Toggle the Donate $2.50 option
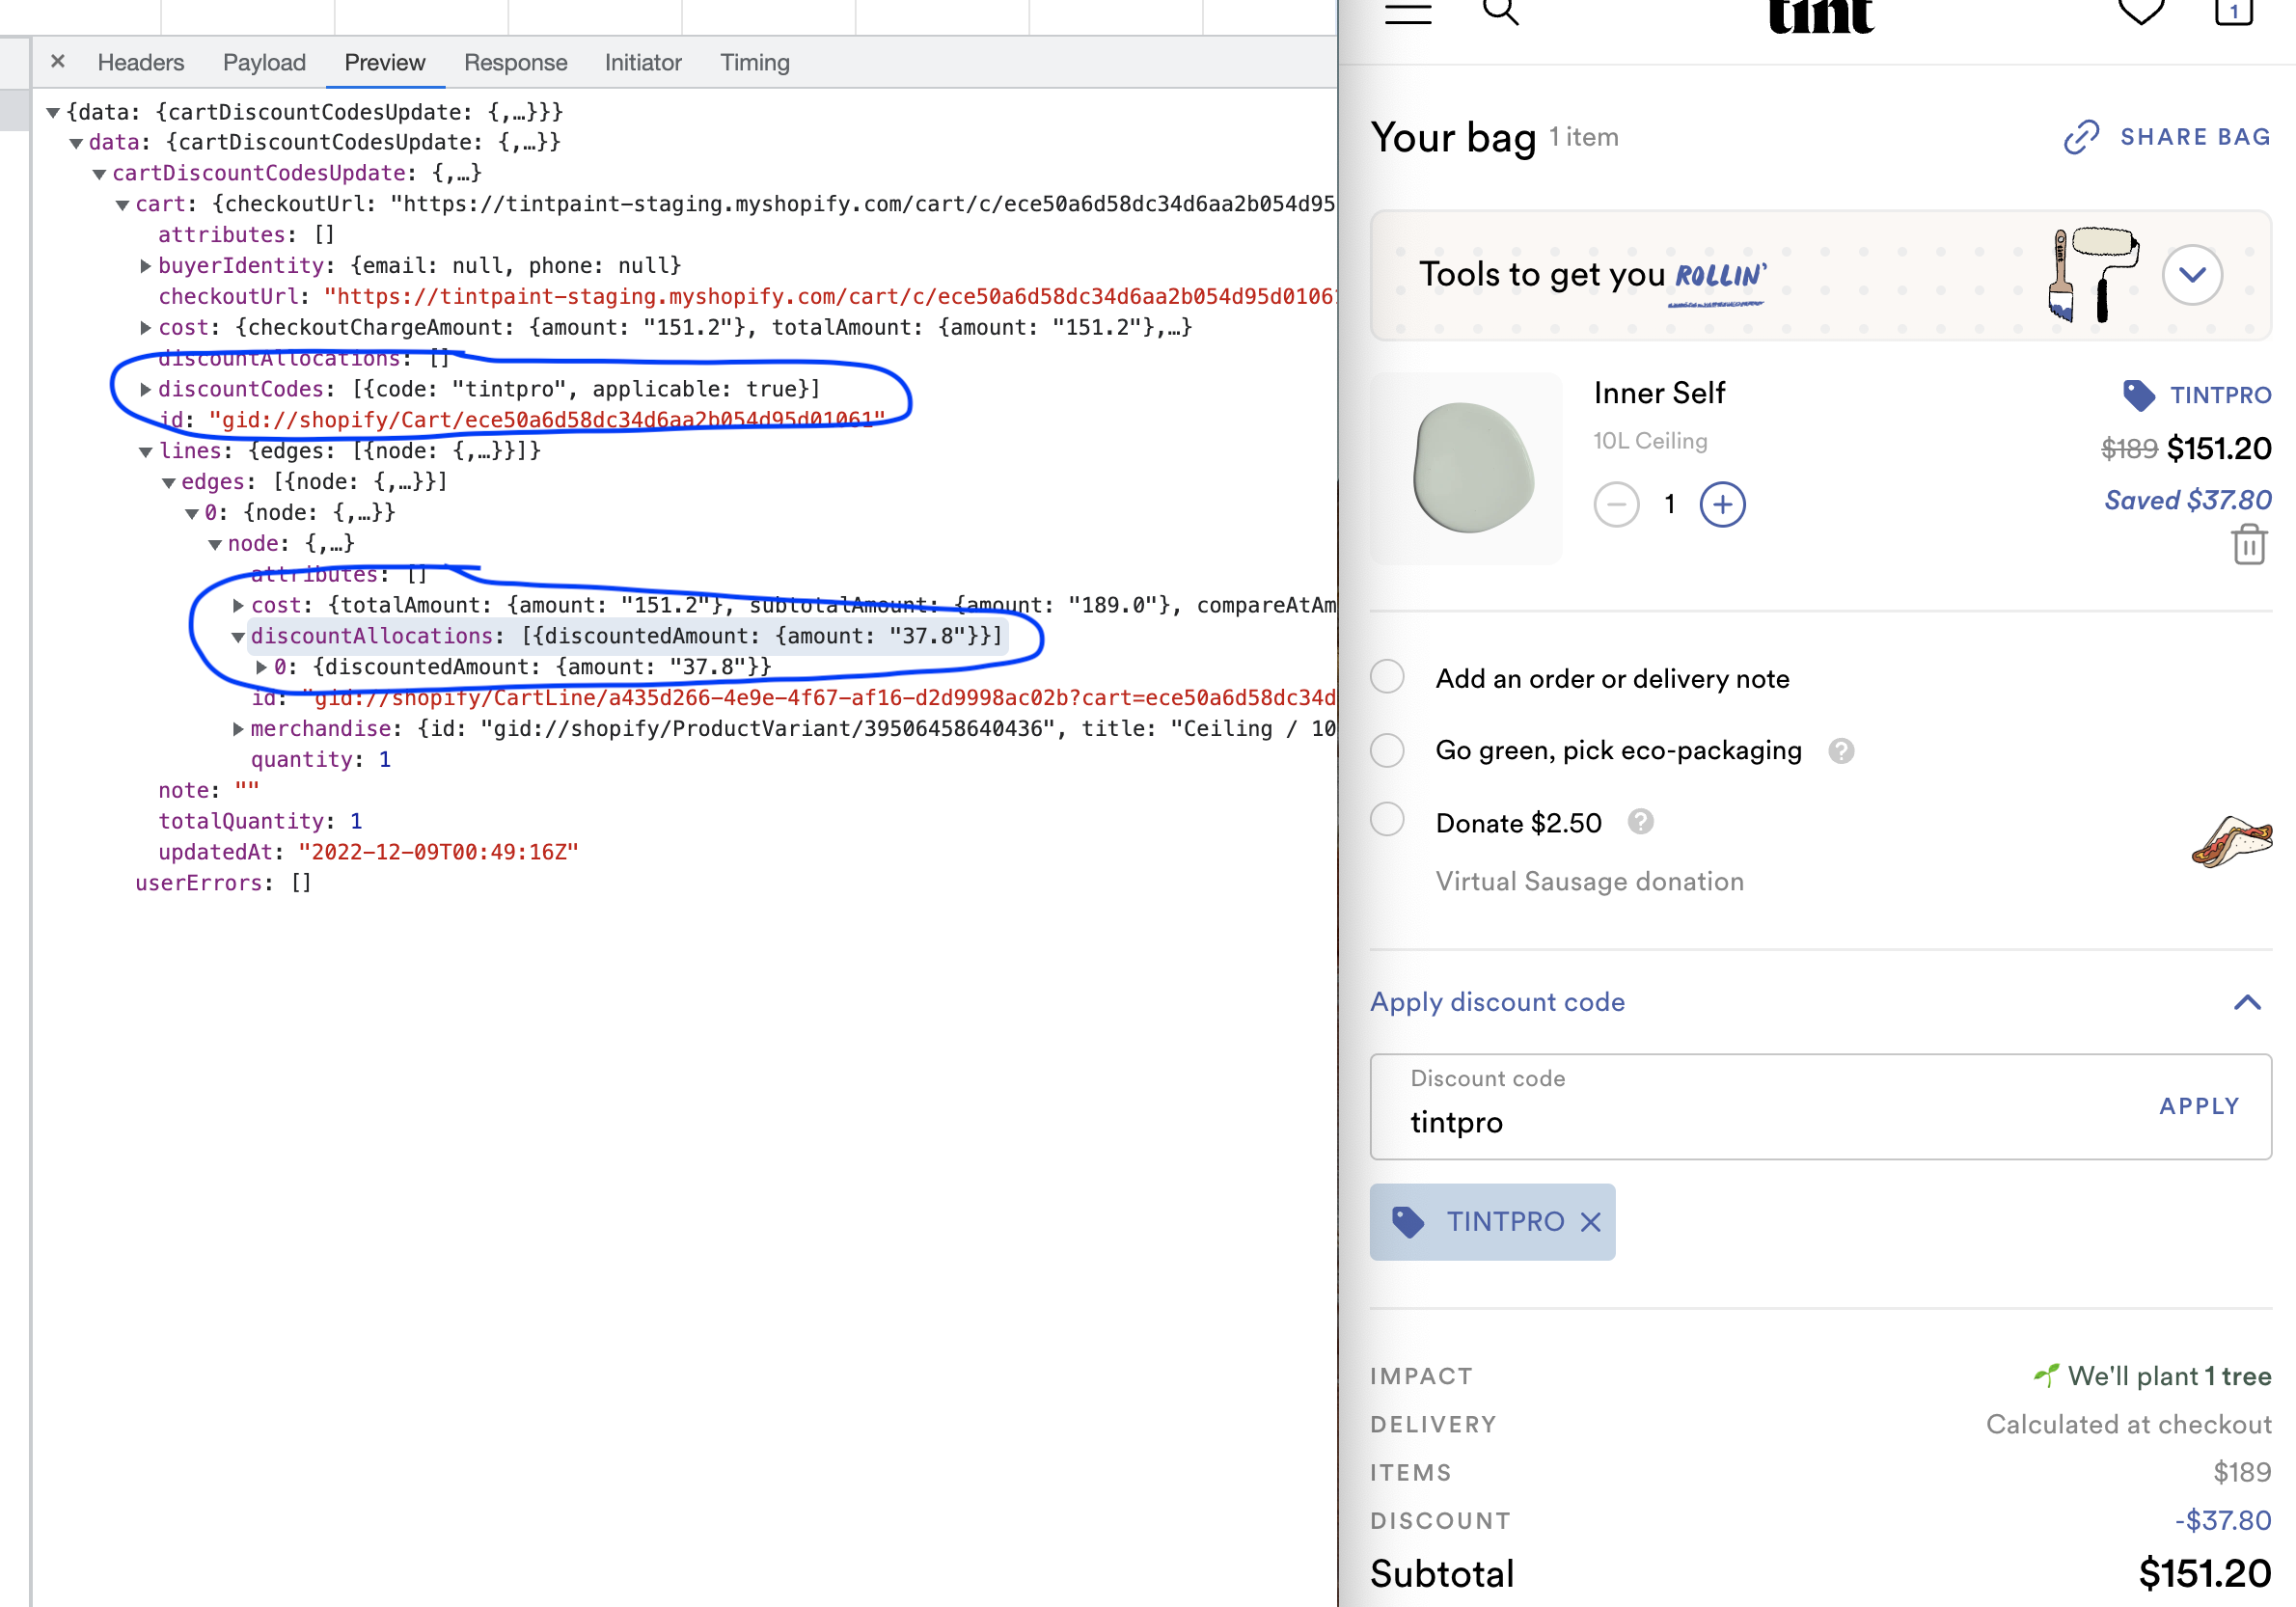Screen dimensions: 2296x1607 click(x=1387, y=820)
